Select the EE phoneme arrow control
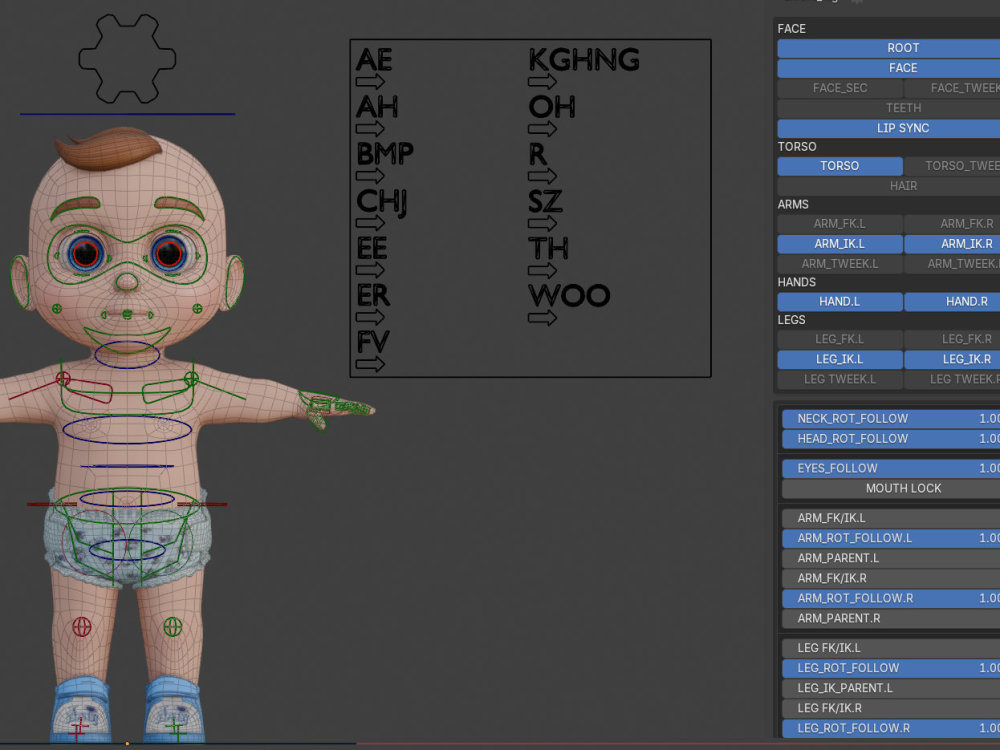 [x=371, y=270]
